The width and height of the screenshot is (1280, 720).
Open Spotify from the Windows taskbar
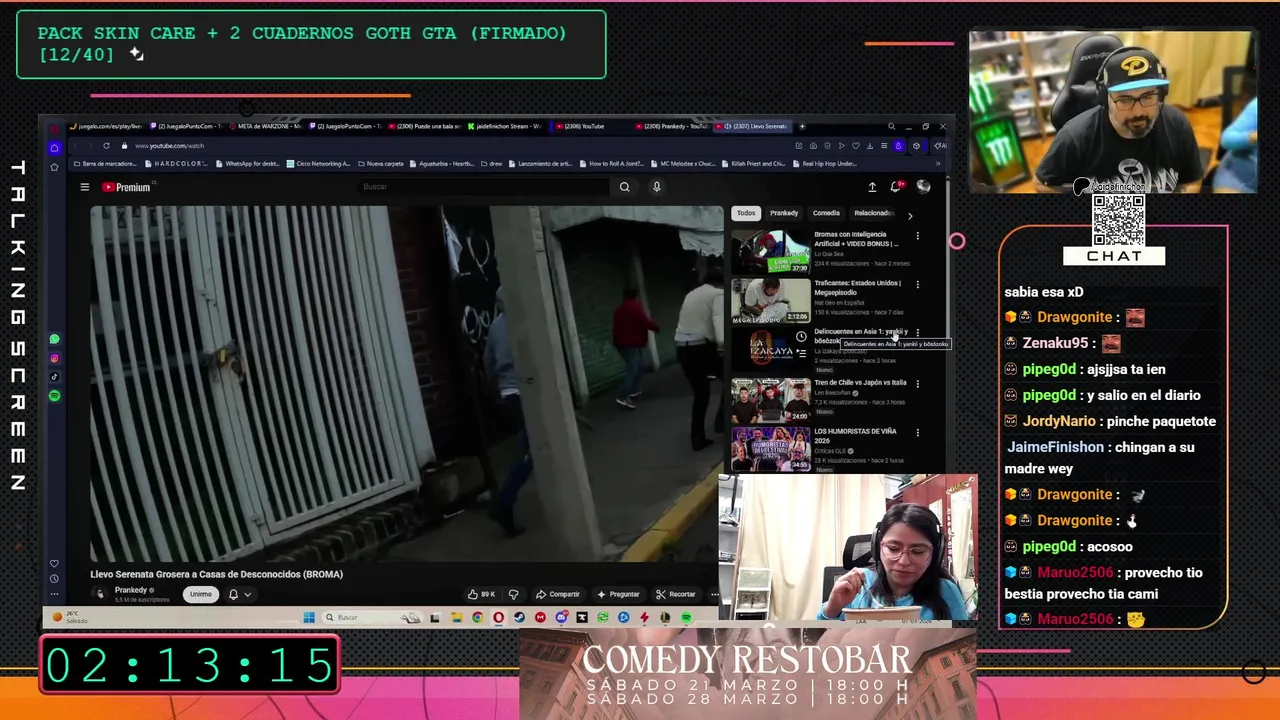coord(686,617)
